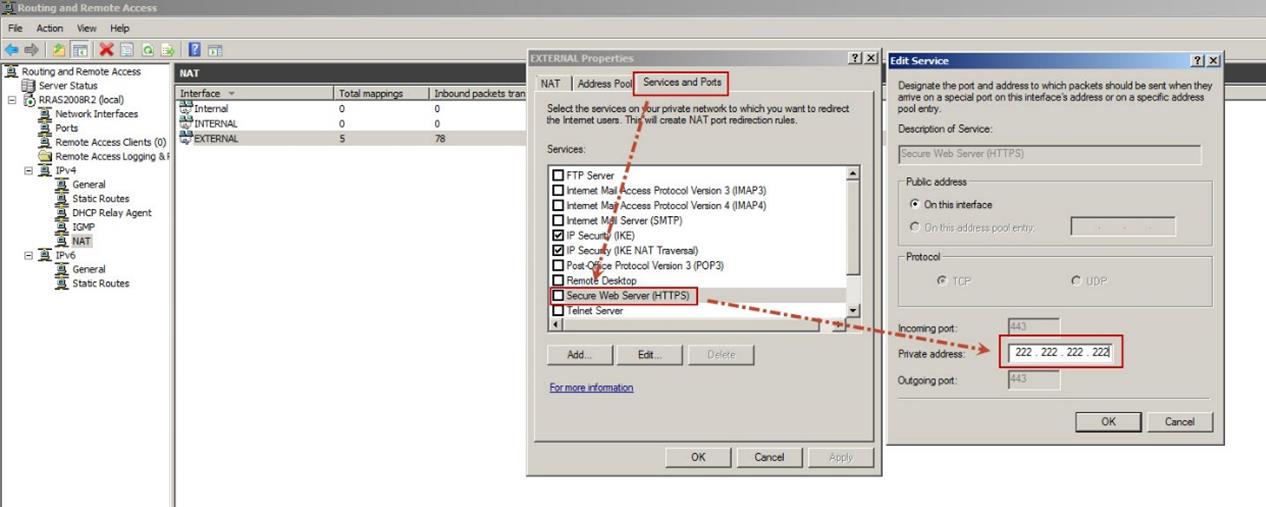This screenshot has height=507, width=1266.
Task: Select the Routing and Remote Access root node
Action: click(x=81, y=72)
